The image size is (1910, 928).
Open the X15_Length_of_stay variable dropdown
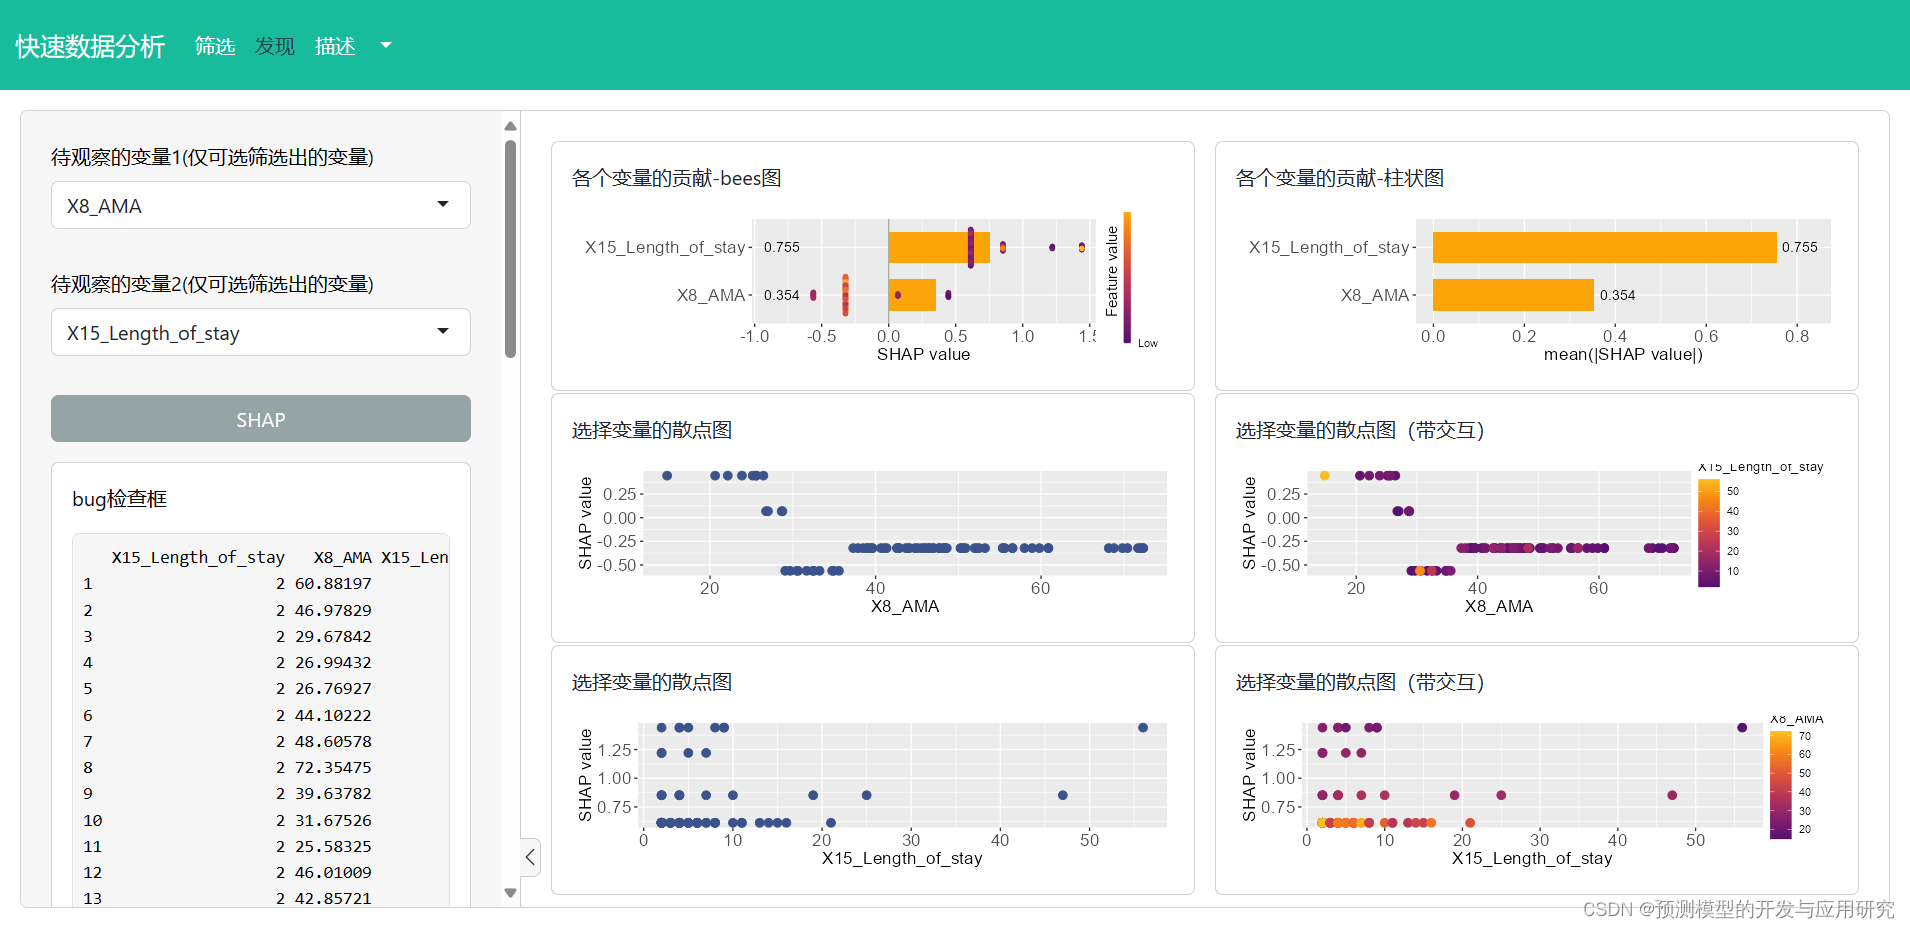261,332
